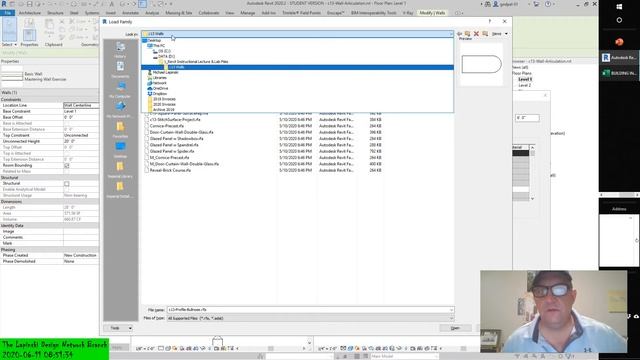Screen dimensions: 640x360
Task: Click the Up One Level folder icon
Action: pos(468,33)
